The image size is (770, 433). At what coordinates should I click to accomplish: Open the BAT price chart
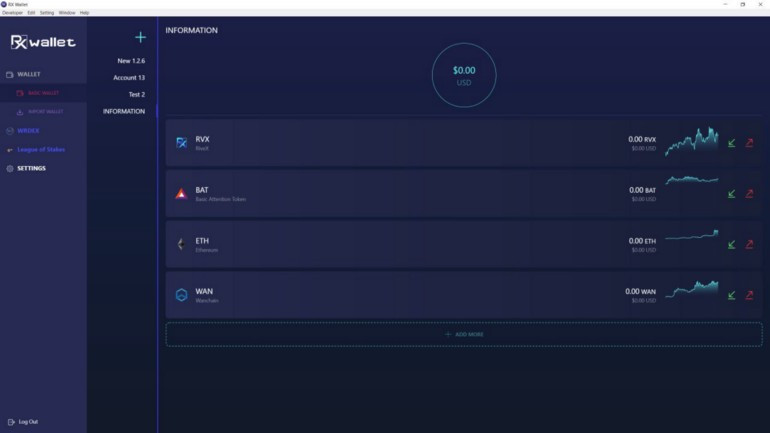[691, 180]
